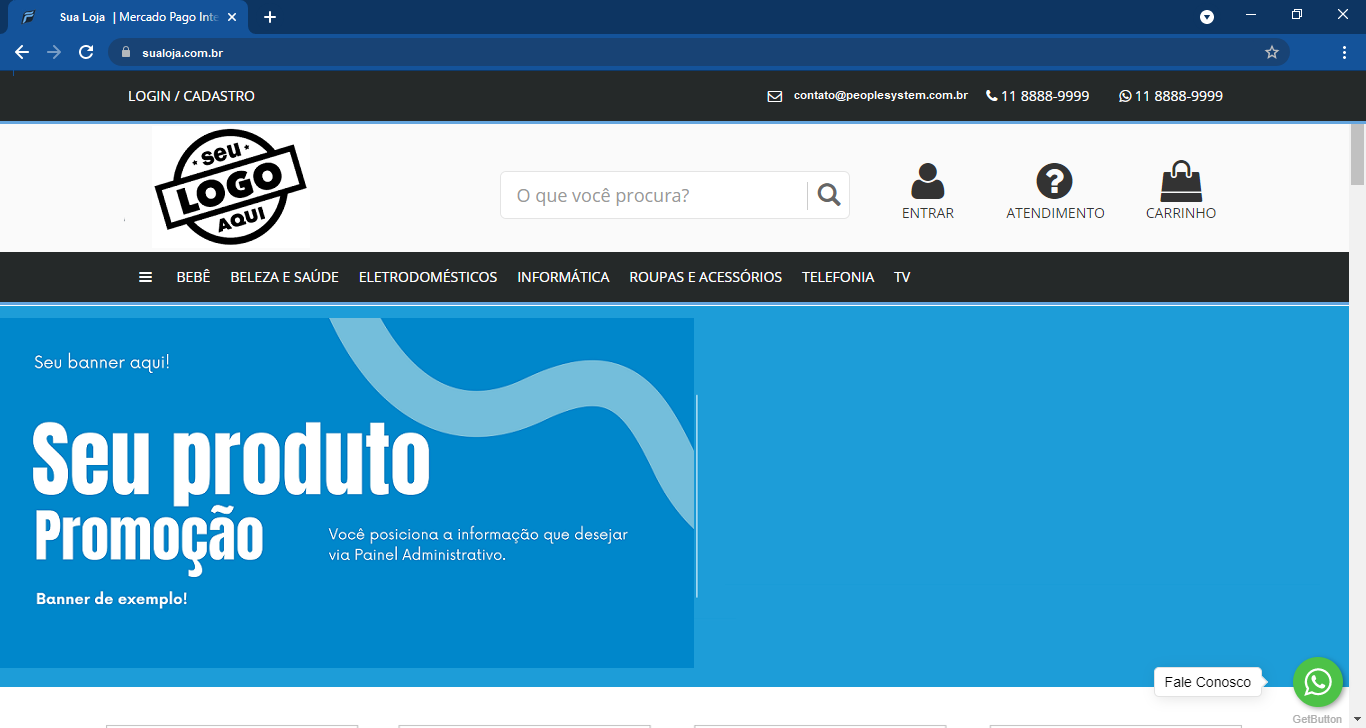Bookmark the page with the star icon
The width and height of the screenshot is (1366, 728).
coord(1271,51)
